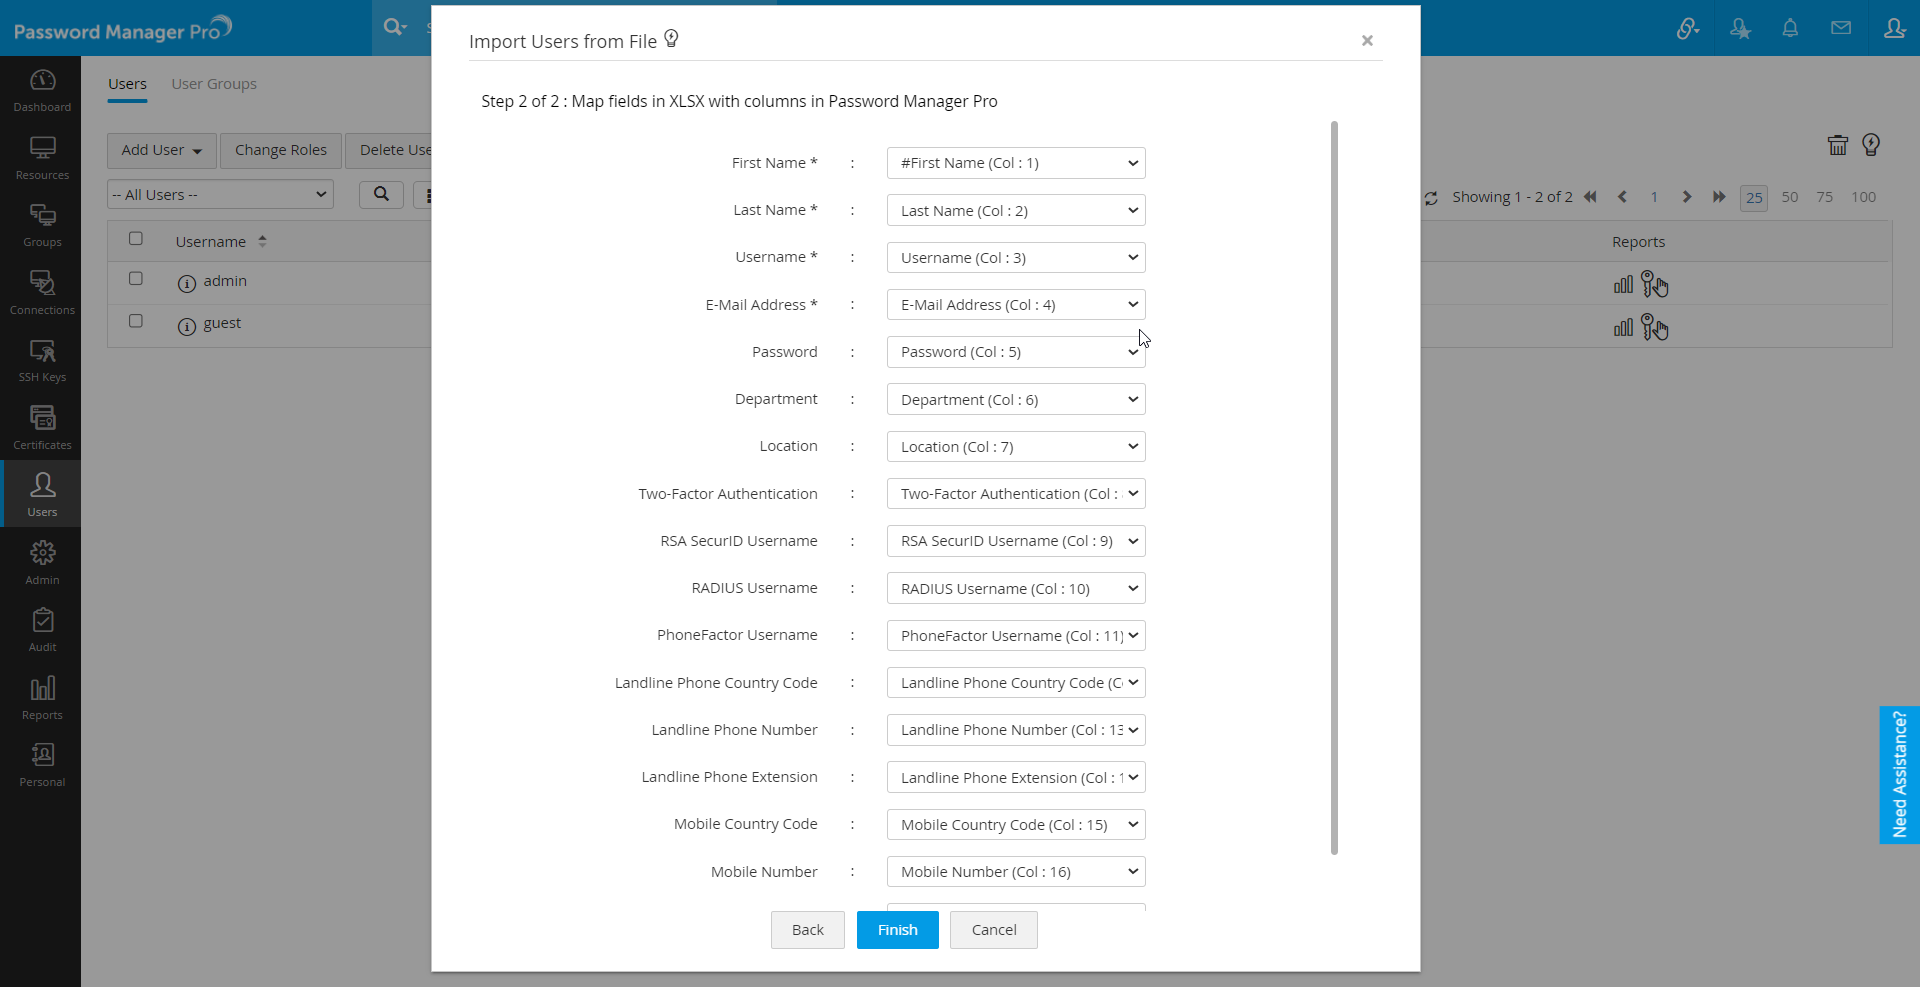The height and width of the screenshot is (987, 1920).
Task: Click the Cancel button
Action: pyautogui.click(x=994, y=930)
